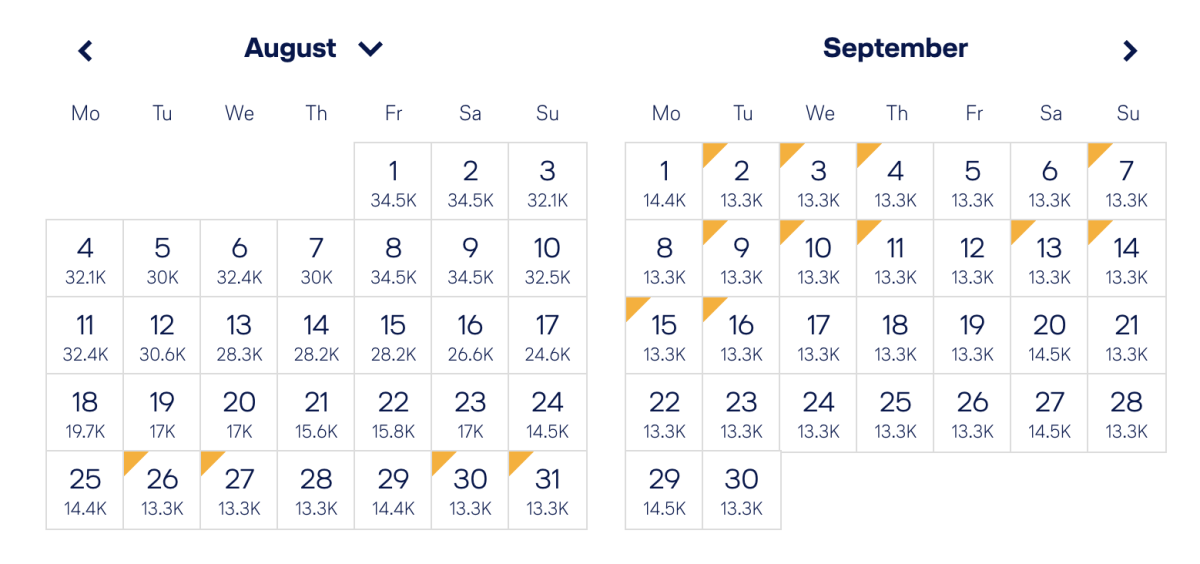The width and height of the screenshot is (1200, 564).
Task: Click the September month heading
Action: pyautogui.click(x=895, y=48)
